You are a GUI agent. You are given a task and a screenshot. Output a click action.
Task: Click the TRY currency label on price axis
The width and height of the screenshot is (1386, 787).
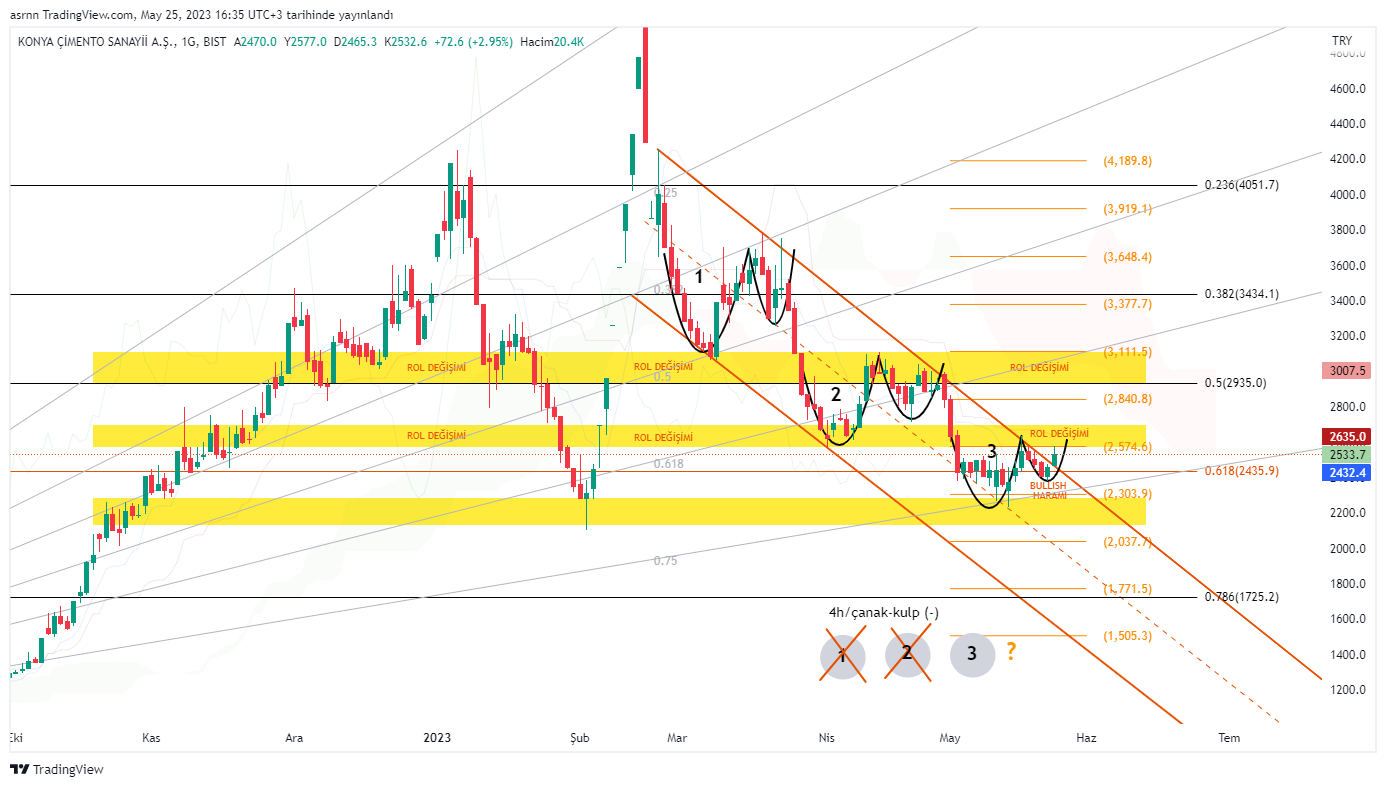click(1341, 41)
